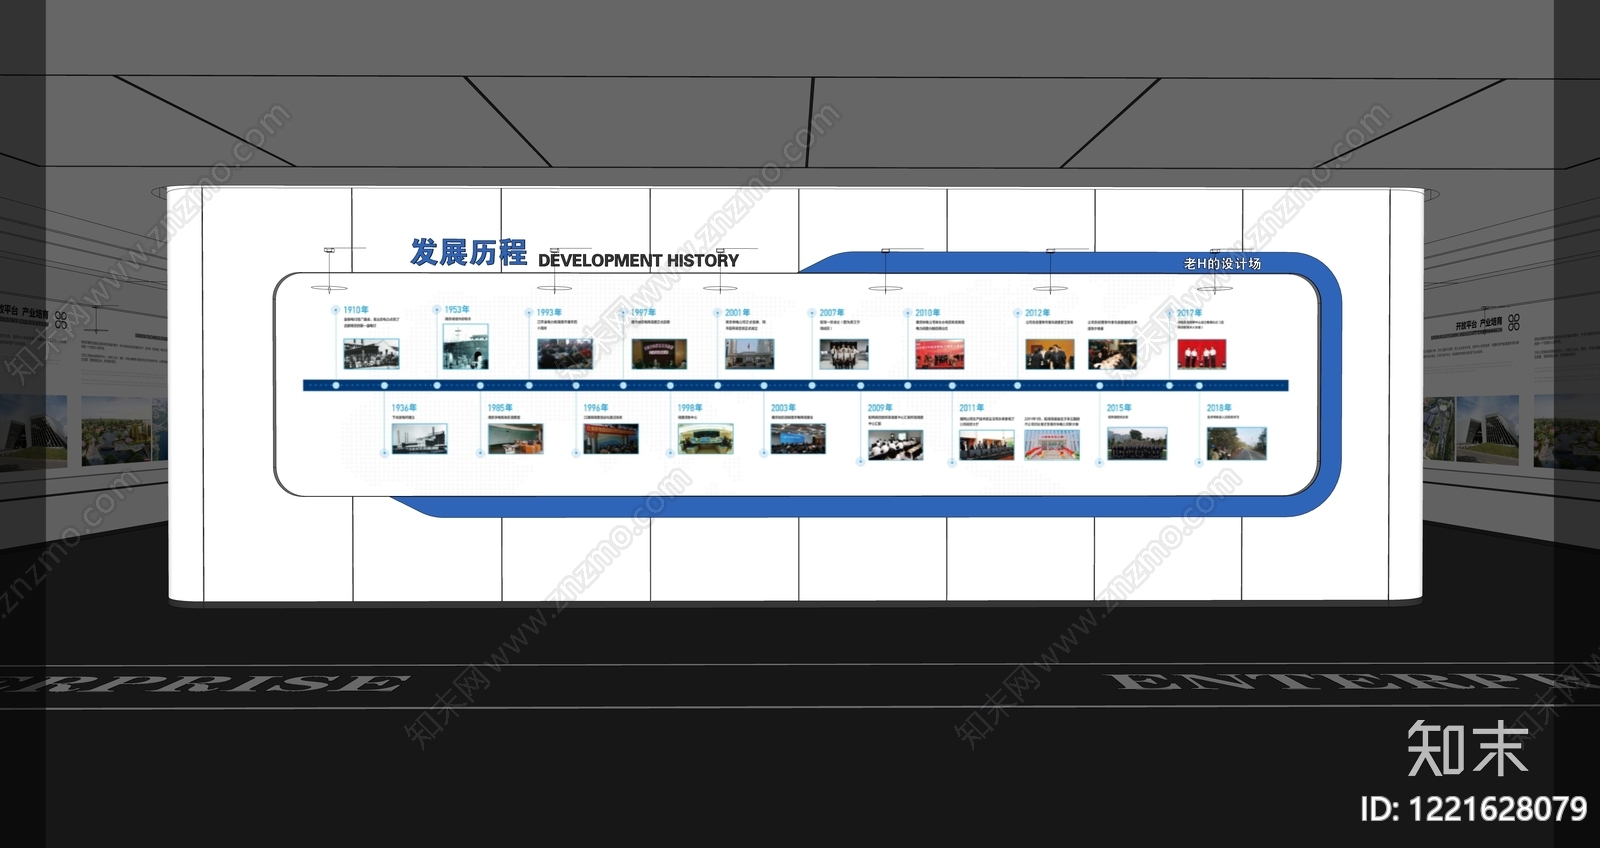Select the 2001年 year label
This screenshot has width=1600, height=848.
click(x=737, y=313)
